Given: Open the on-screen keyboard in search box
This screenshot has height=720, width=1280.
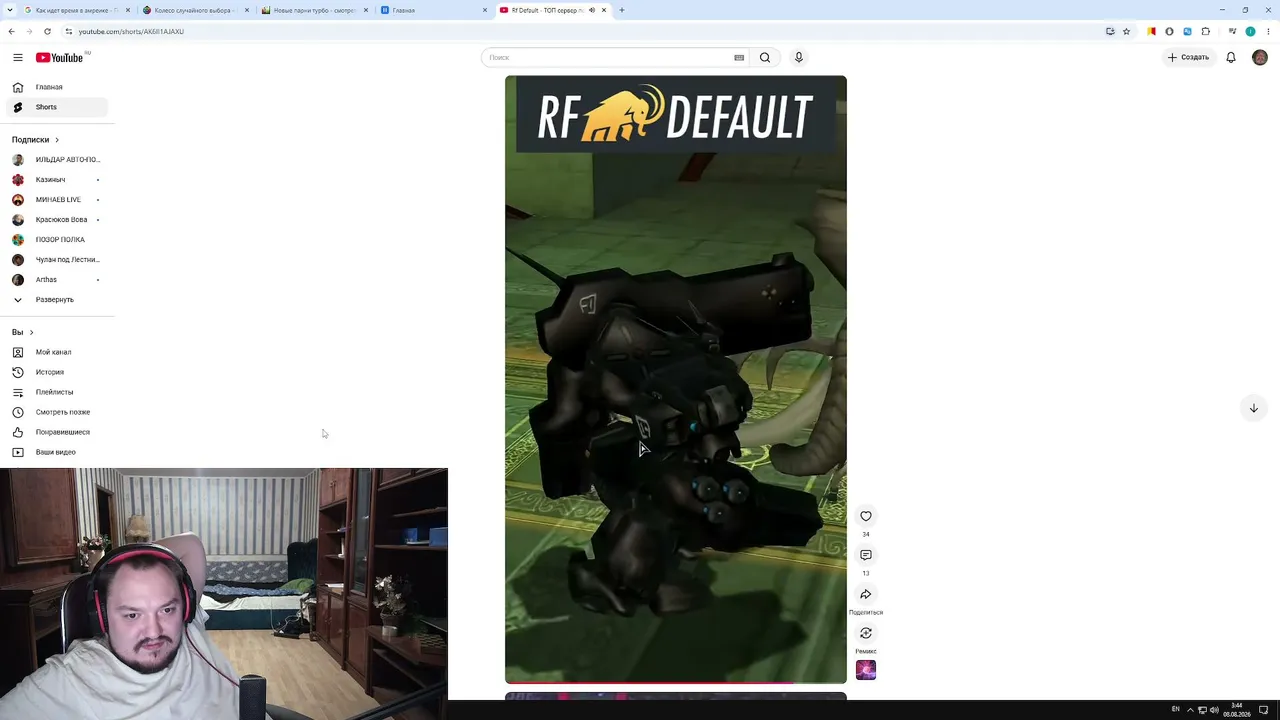Looking at the screenshot, I should coord(739,58).
